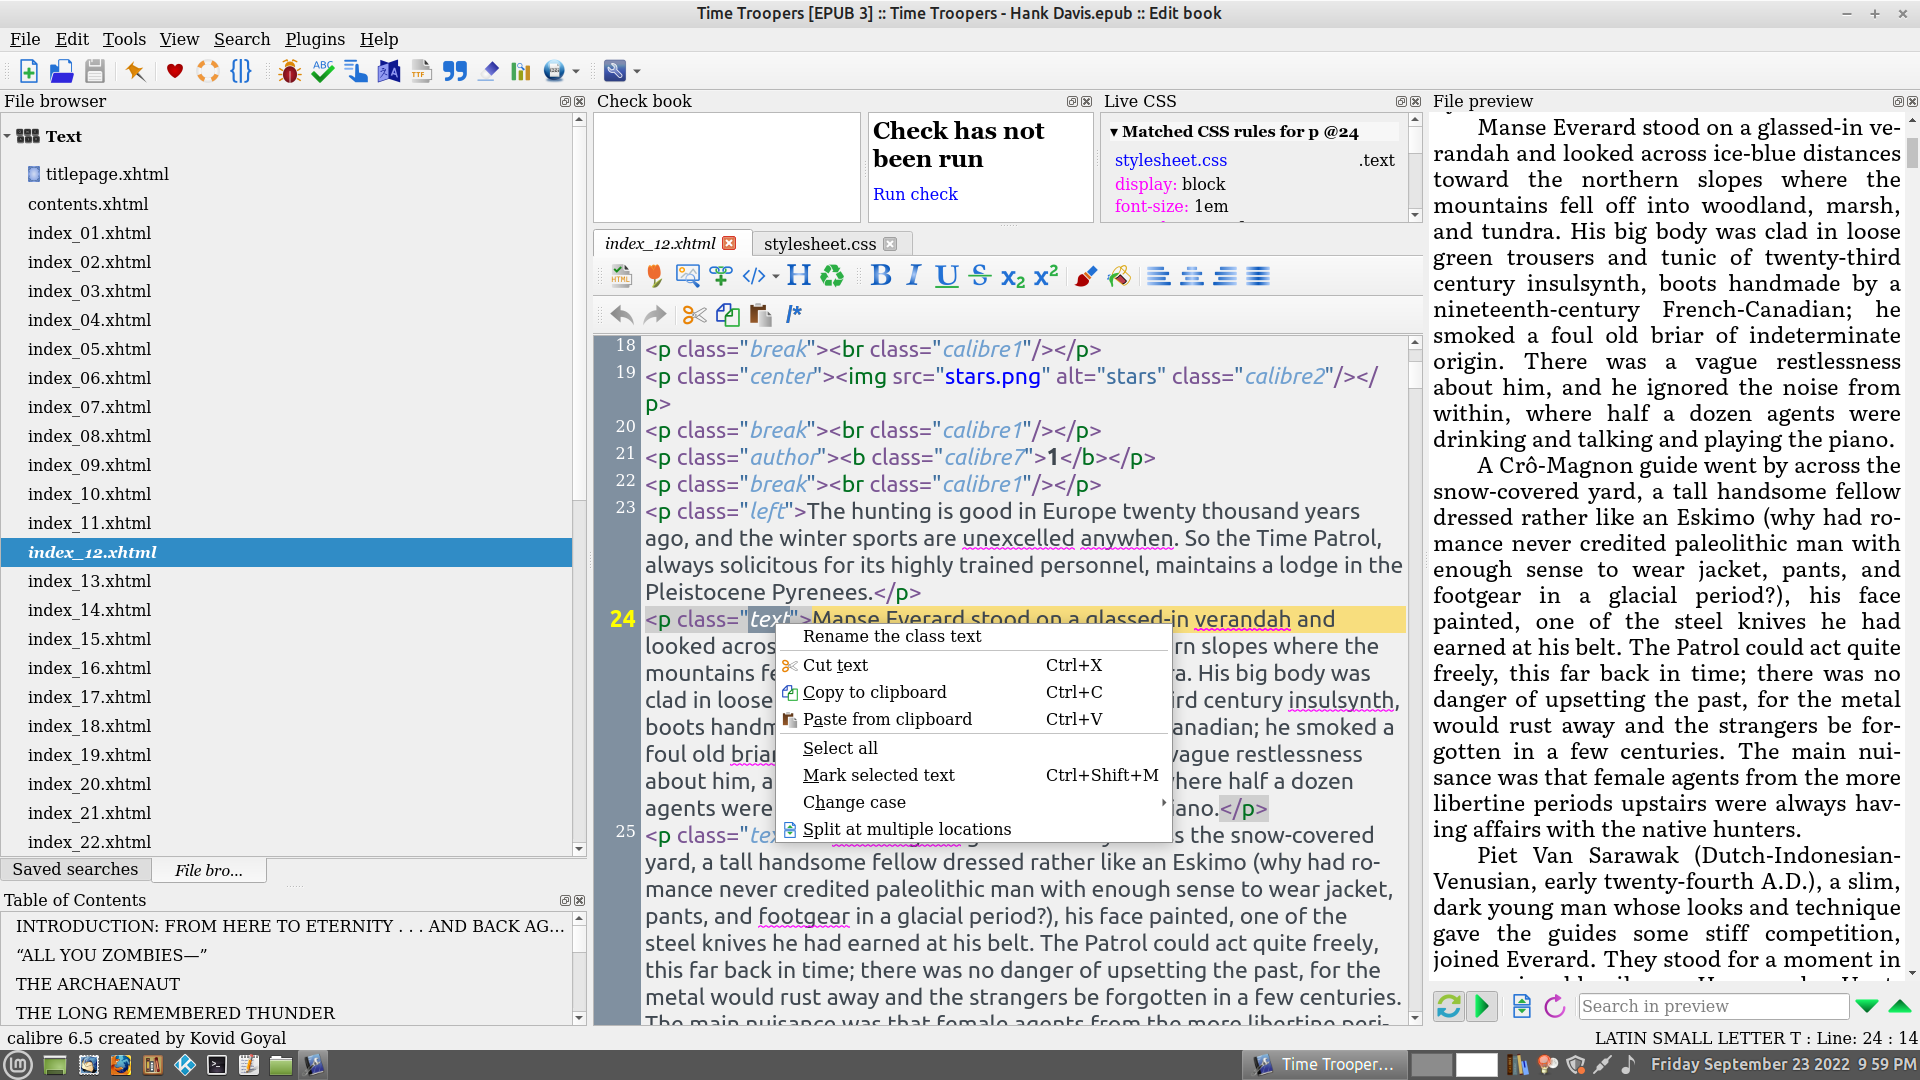This screenshot has width=1920, height=1080.
Task: Choose Rename the class text menu entry
Action: (891, 637)
